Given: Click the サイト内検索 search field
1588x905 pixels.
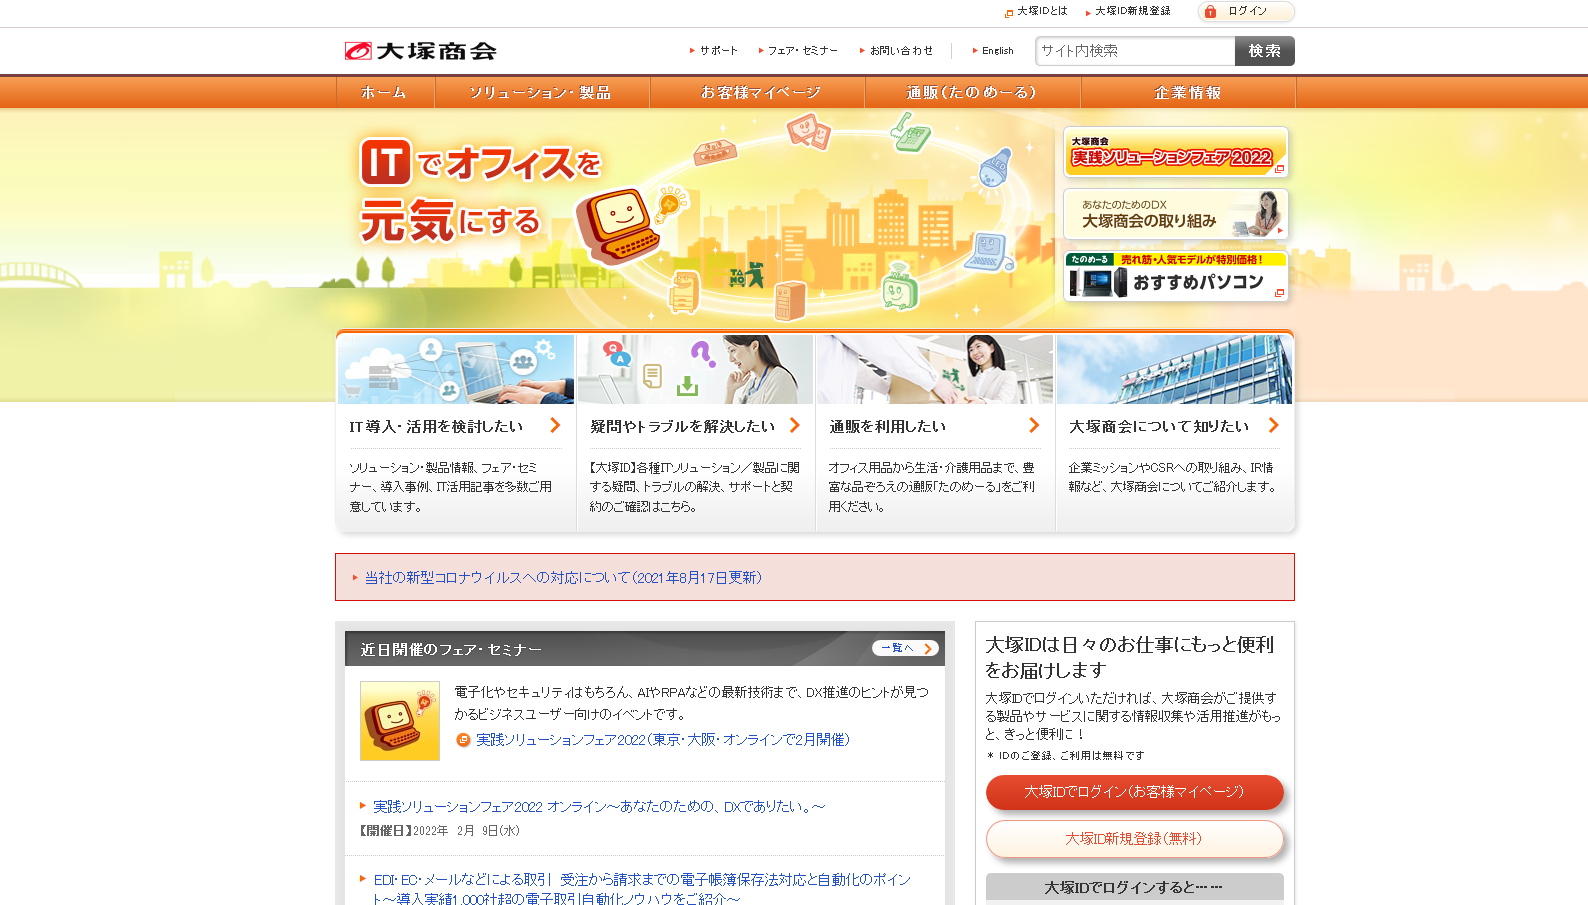Looking at the screenshot, I should [1134, 51].
